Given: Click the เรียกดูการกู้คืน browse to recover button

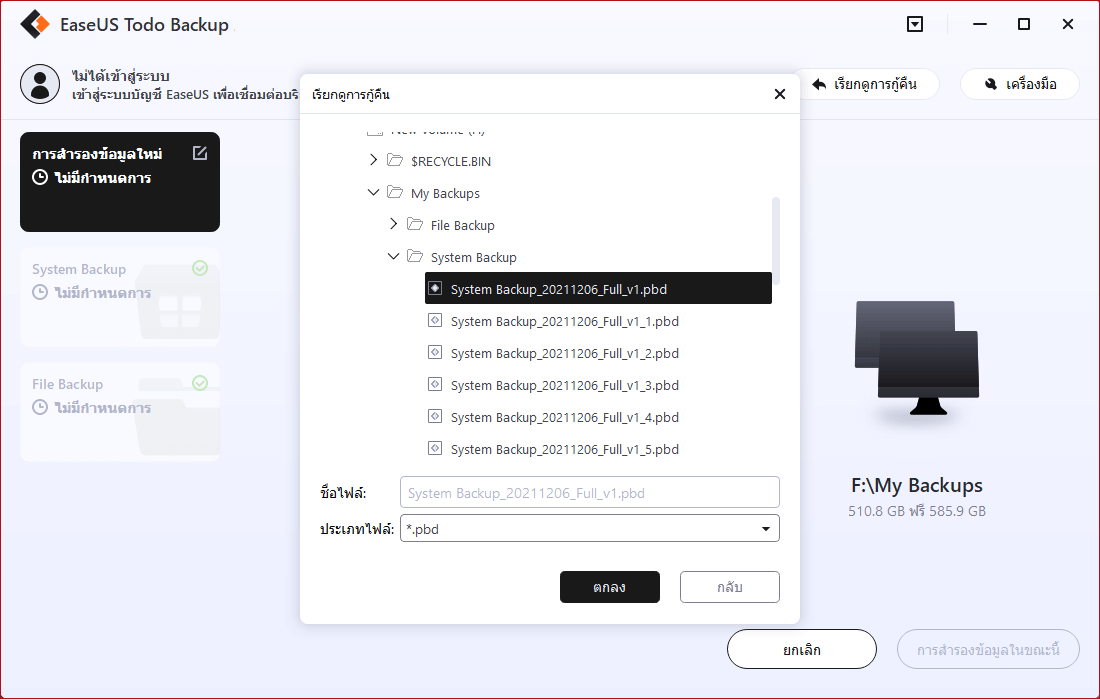Looking at the screenshot, I should tap(866, 84).
